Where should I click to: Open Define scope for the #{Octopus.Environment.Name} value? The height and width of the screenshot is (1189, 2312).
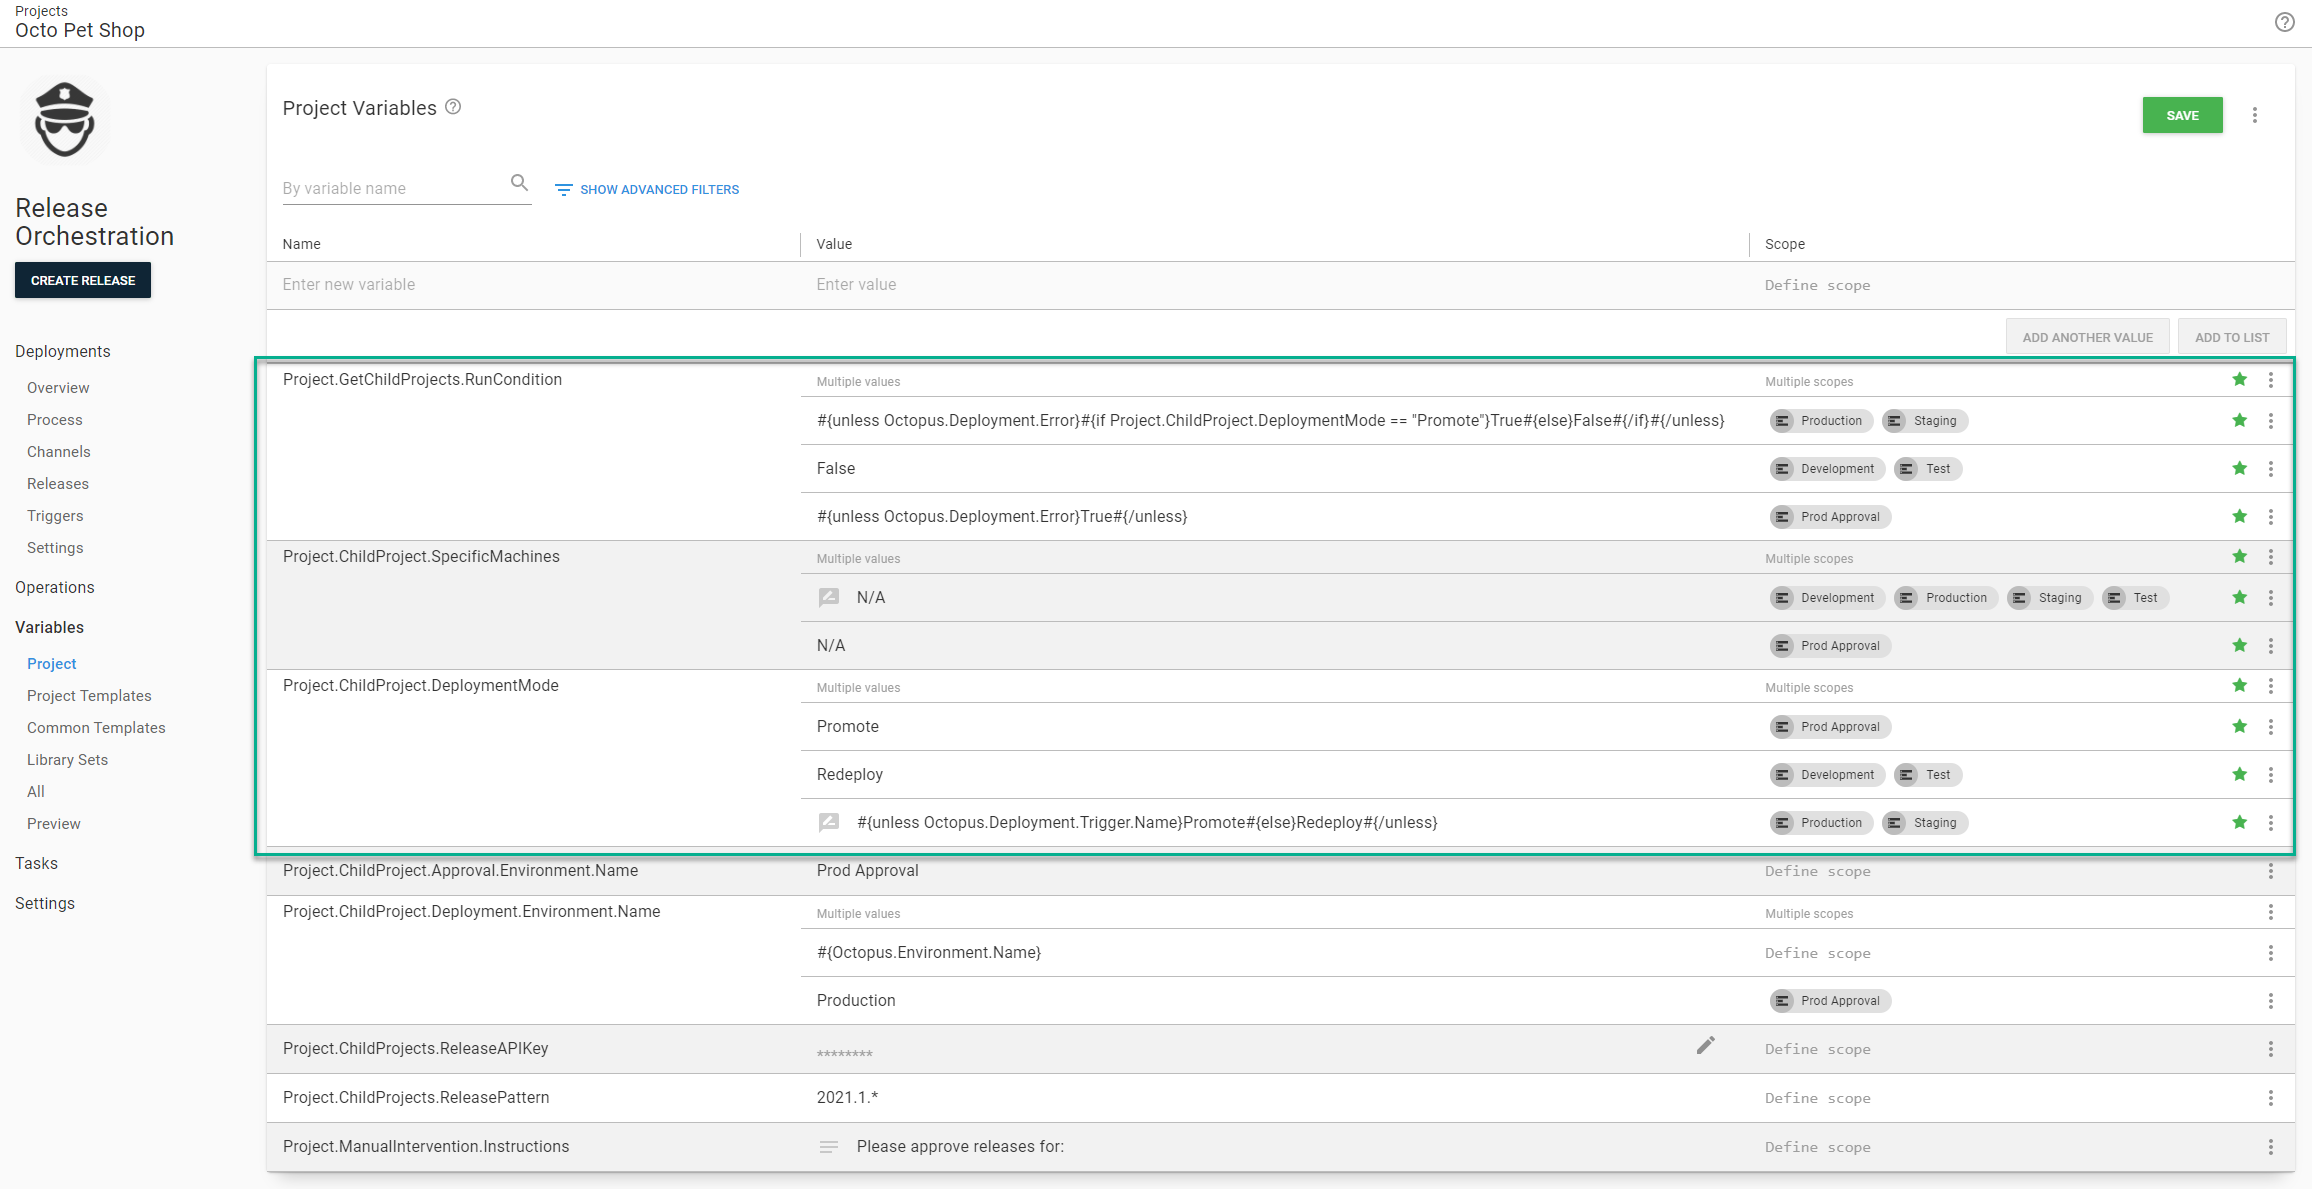coord(1818,952)
